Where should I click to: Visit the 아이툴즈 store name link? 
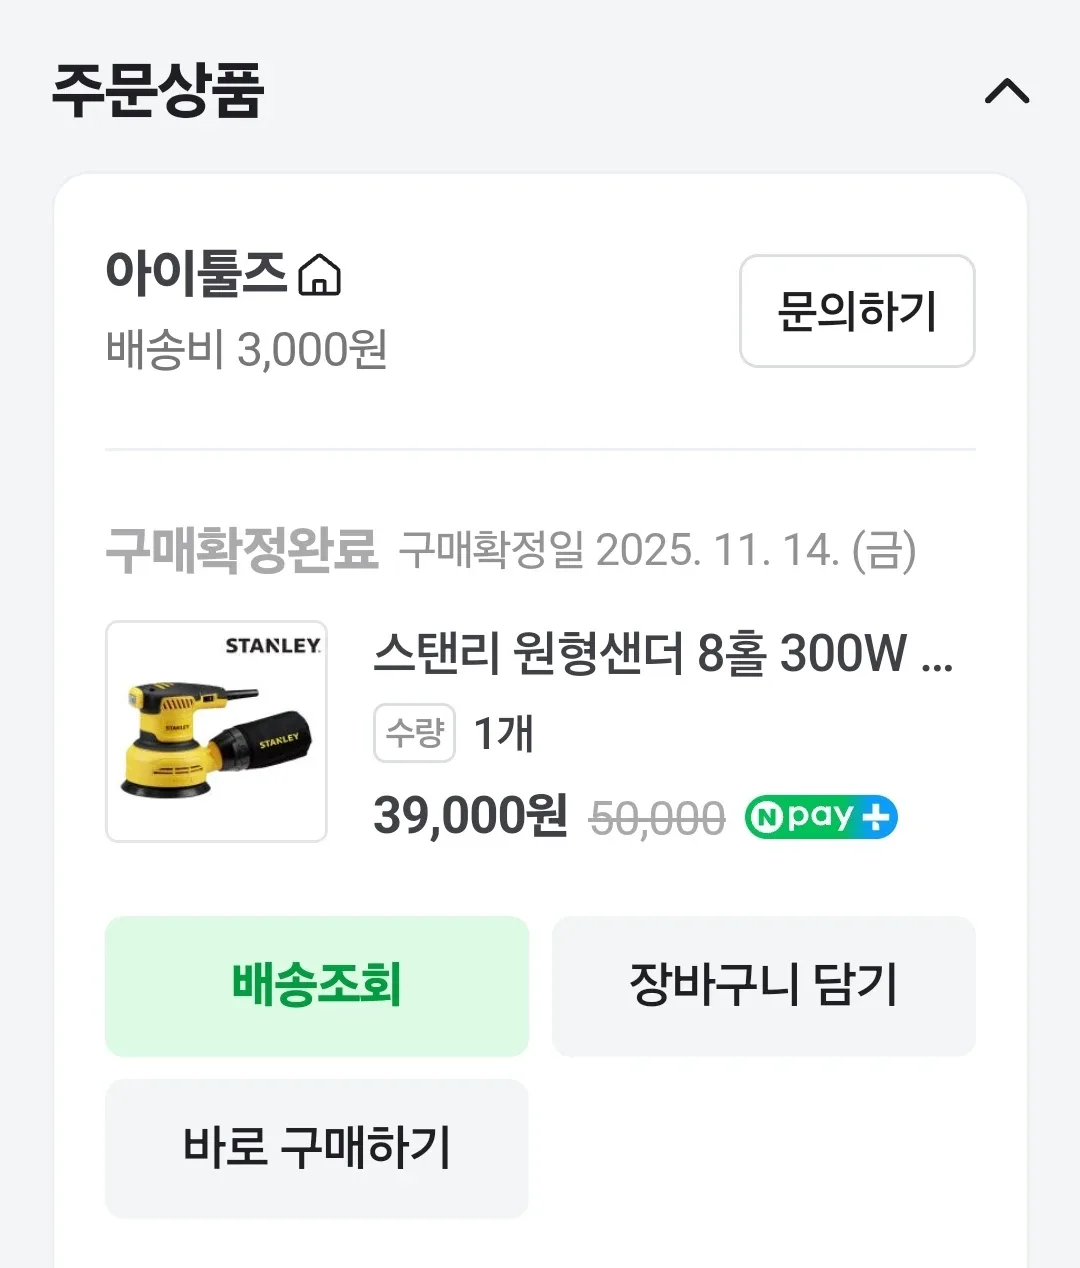tap(196, 273)
